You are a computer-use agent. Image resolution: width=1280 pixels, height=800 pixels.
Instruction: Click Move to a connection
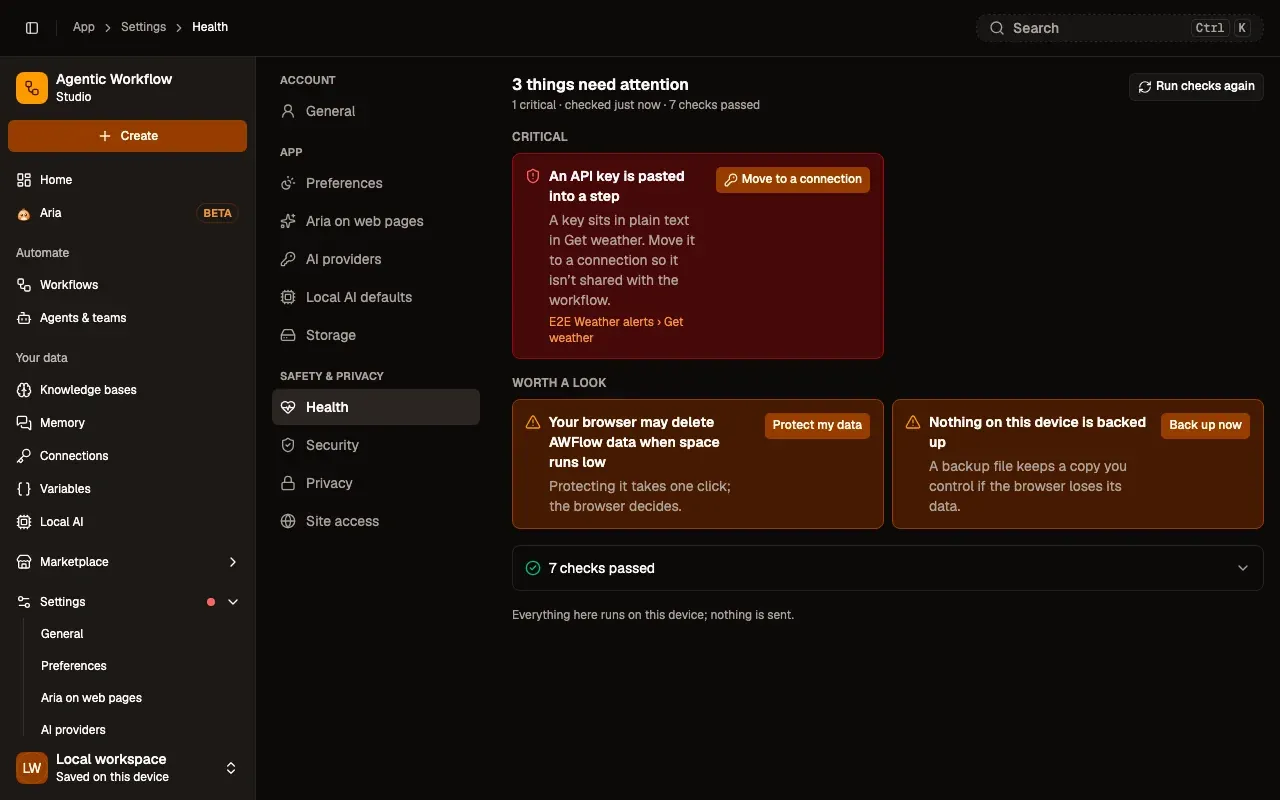(793, 179)
